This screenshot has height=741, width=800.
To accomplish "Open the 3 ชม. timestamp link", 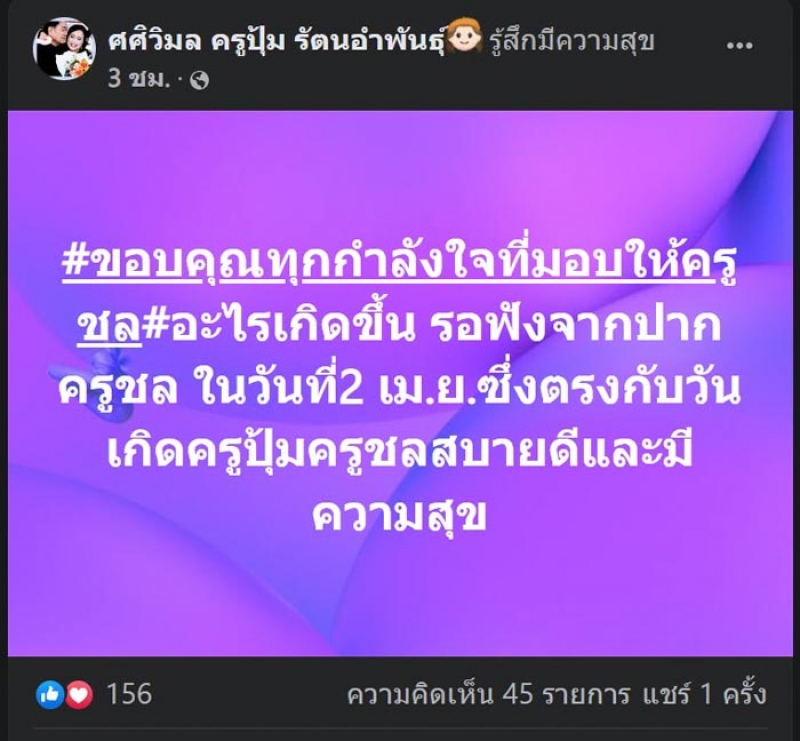I will click(138, 79).
